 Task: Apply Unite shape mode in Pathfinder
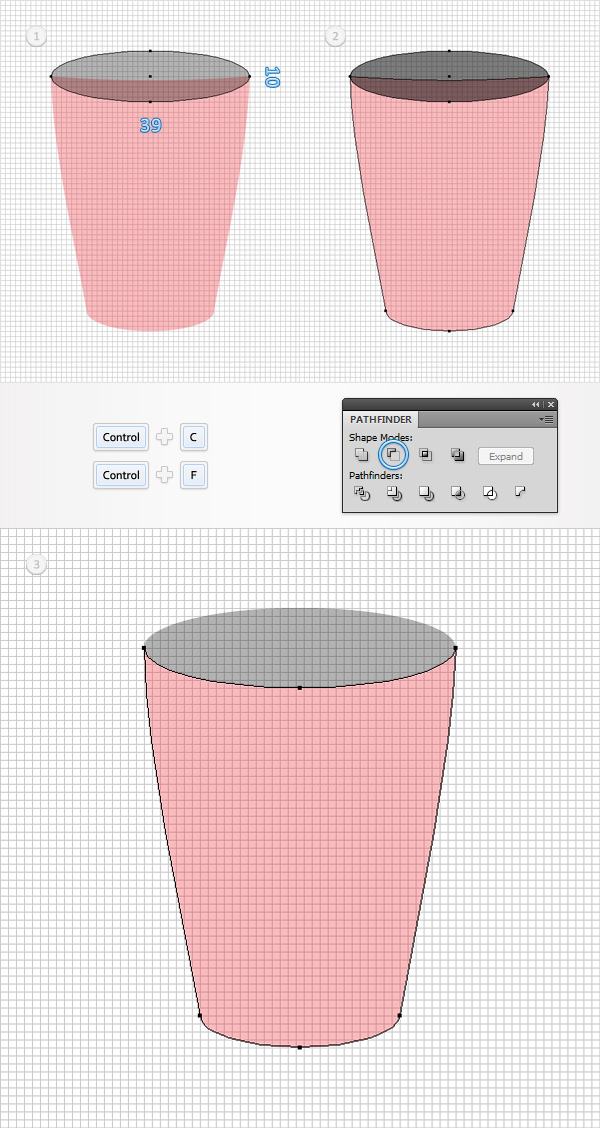coord(361,455)
